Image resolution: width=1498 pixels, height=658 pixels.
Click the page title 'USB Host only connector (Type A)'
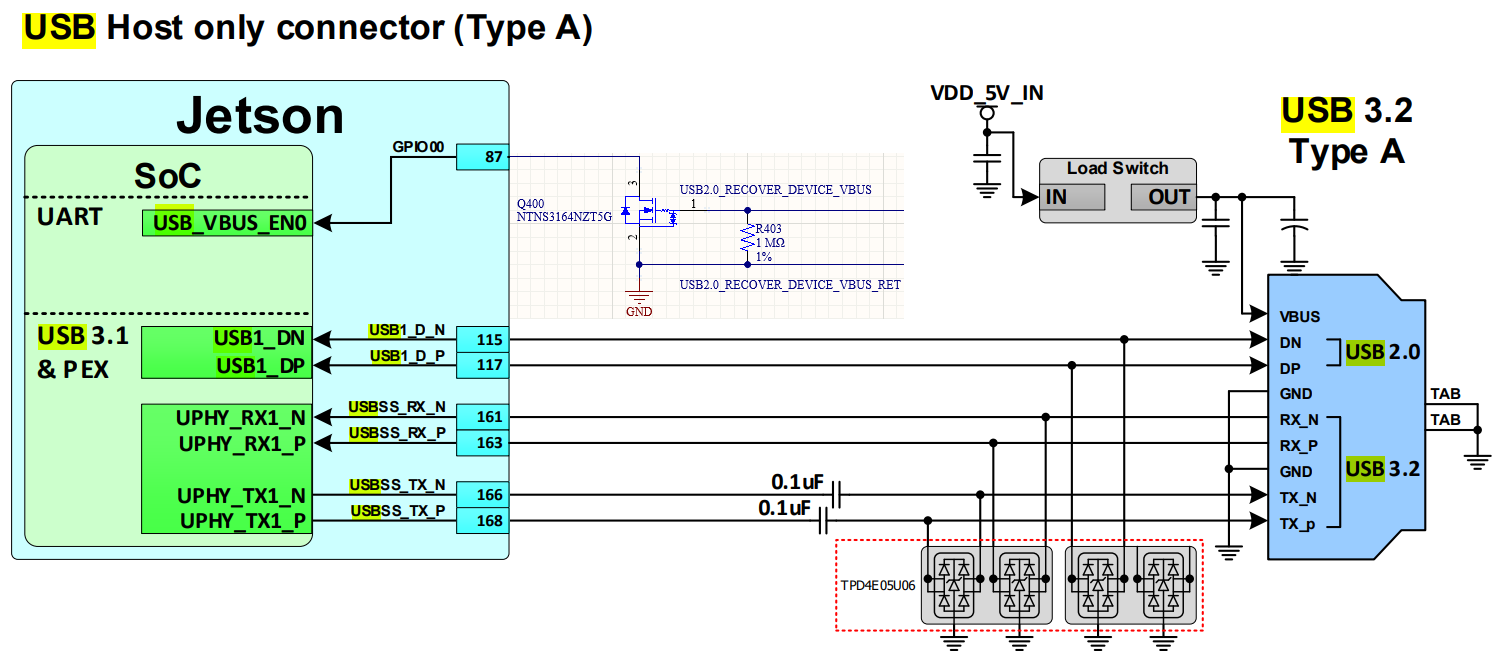(x=308, y=29)
